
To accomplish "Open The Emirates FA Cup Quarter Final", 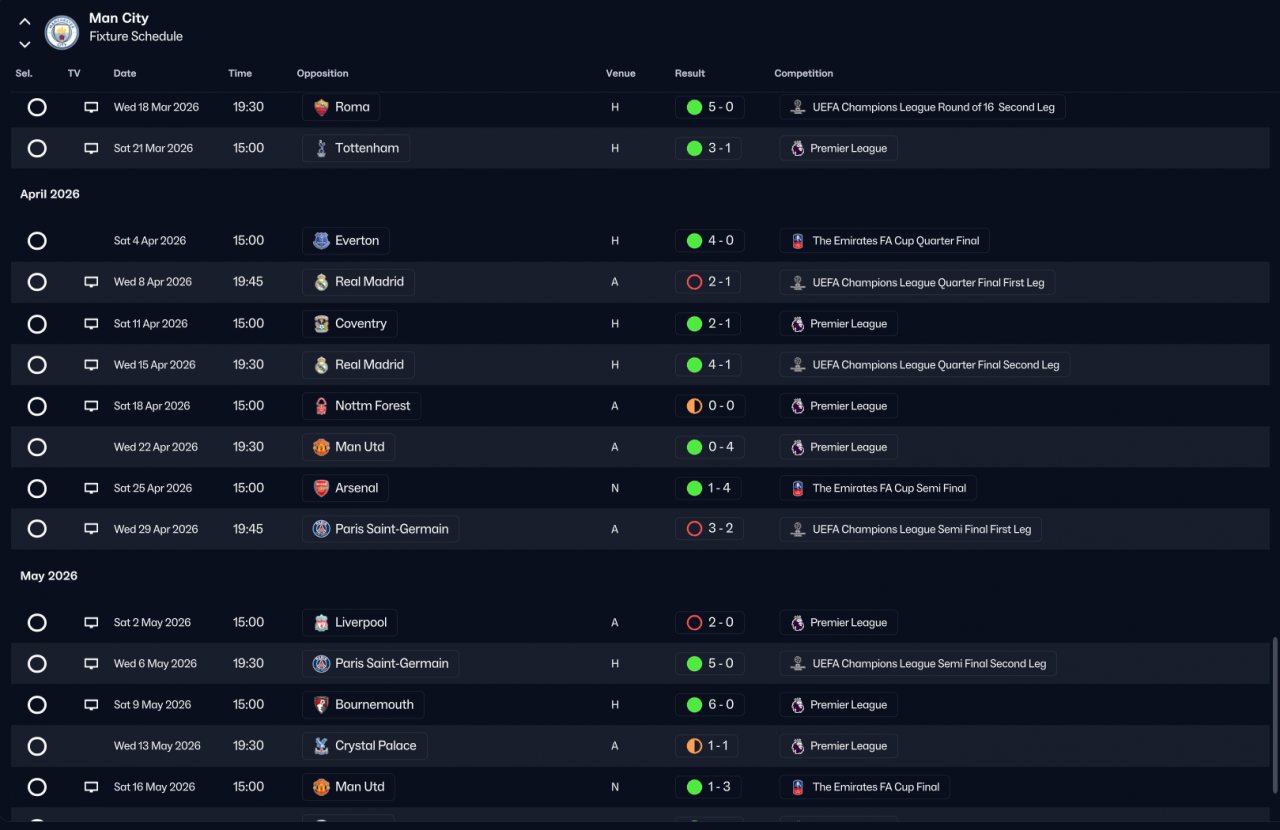I will 885,241.
